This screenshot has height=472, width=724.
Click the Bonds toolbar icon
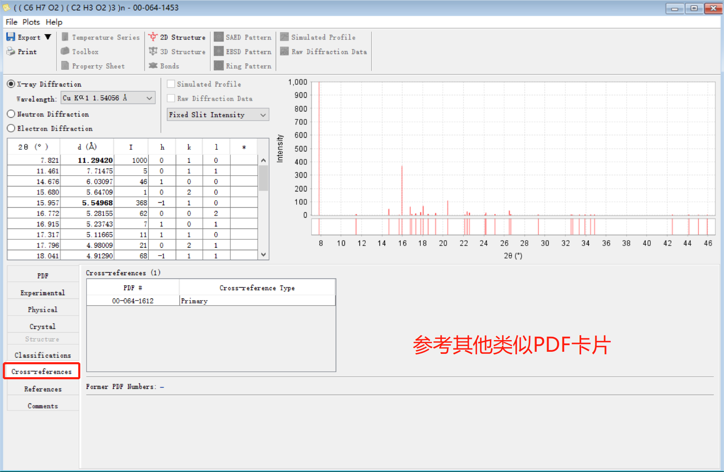pyautogui.click(x=153, y=66)
